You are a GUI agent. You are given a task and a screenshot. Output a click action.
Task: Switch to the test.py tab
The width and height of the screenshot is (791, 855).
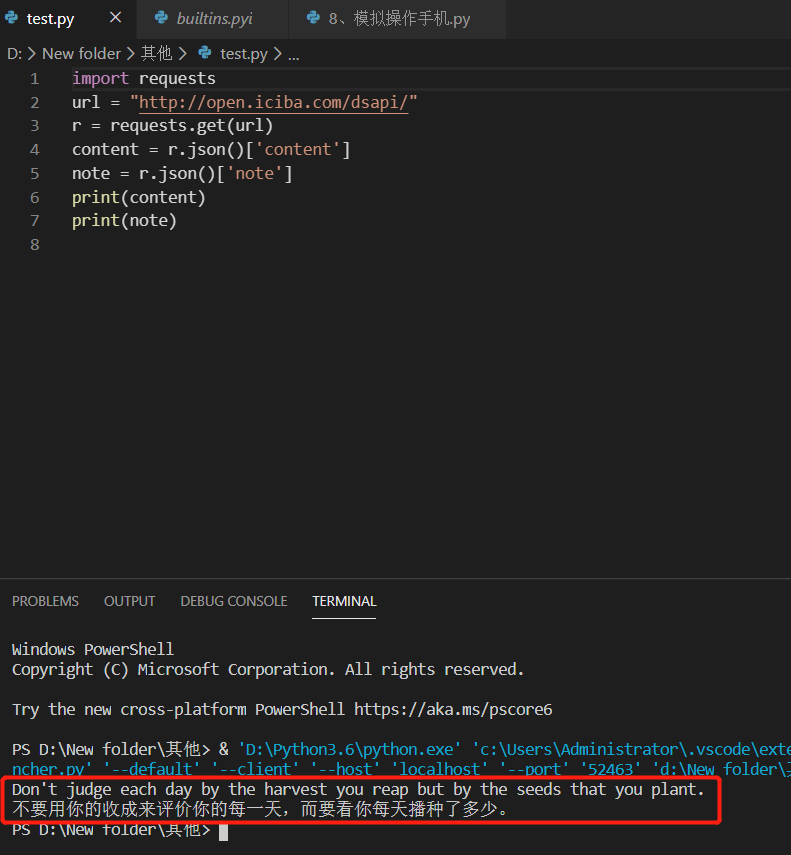click(x=68, y=19)
